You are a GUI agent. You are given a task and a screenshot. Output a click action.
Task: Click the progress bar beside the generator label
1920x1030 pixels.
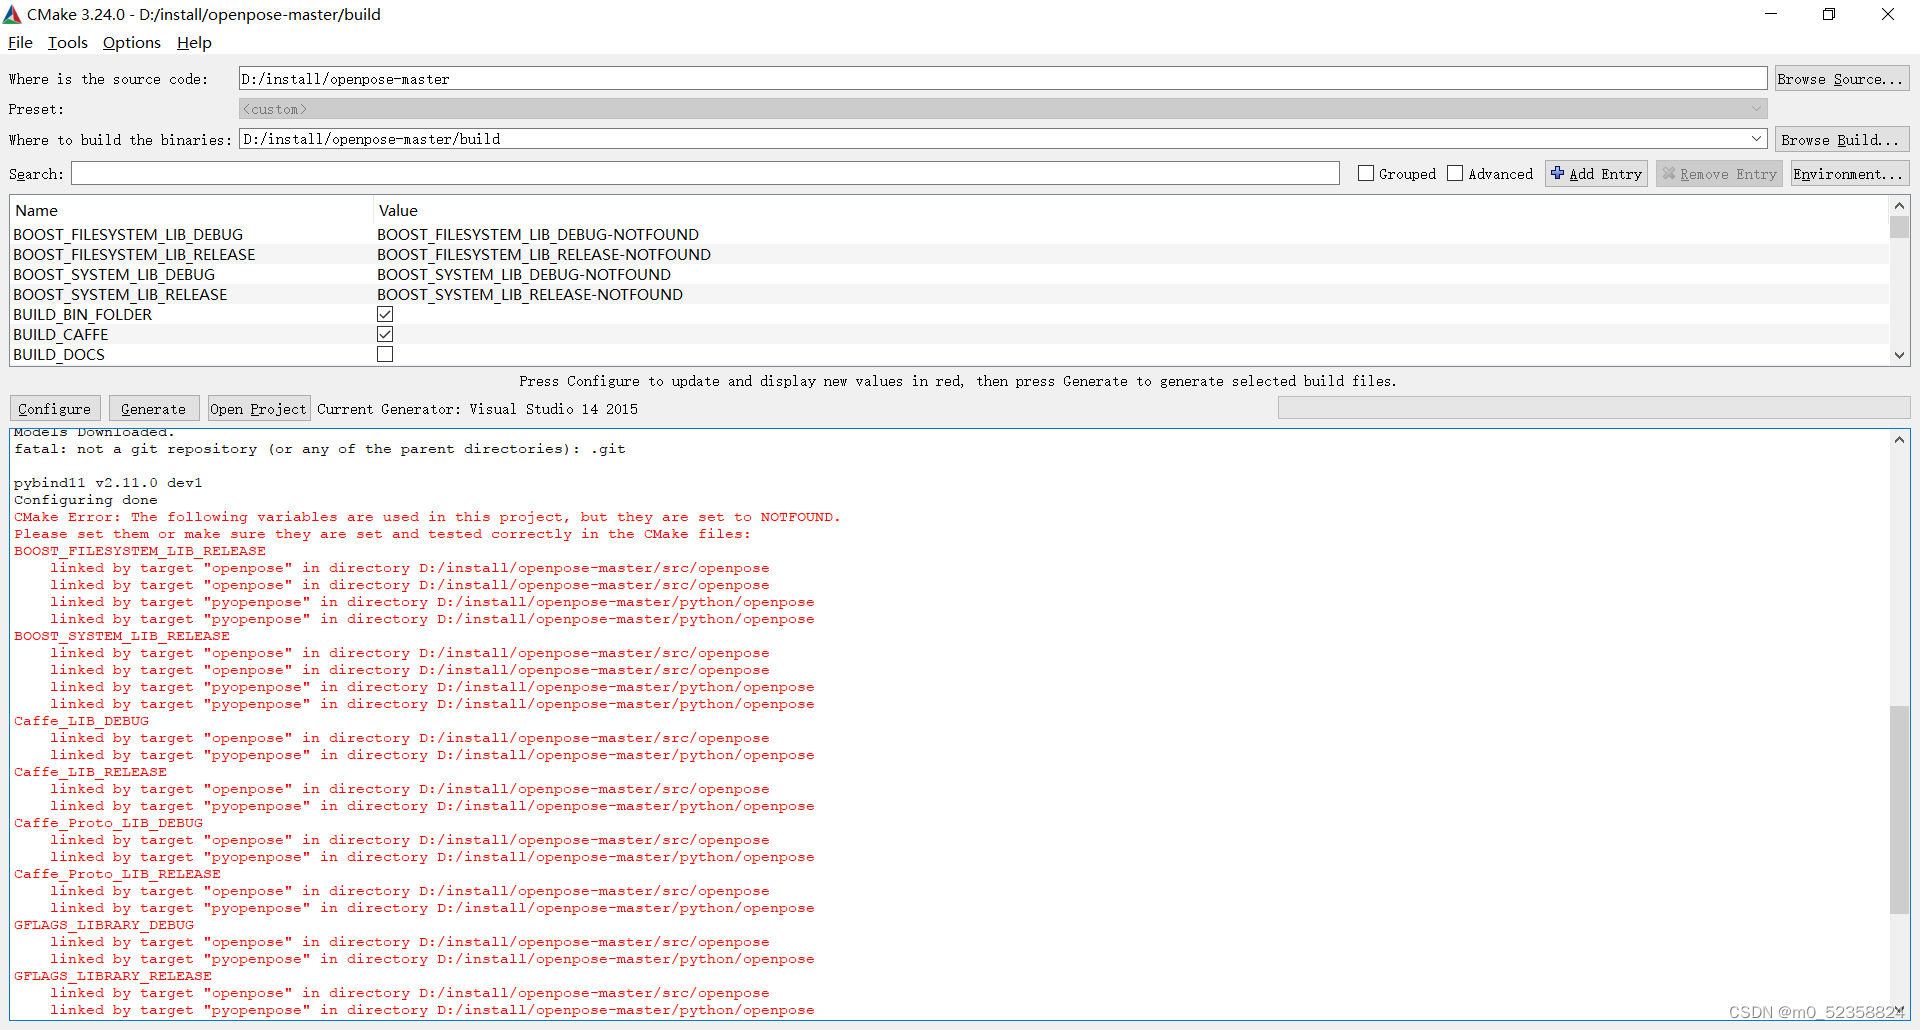click(x=1593, y=408)
